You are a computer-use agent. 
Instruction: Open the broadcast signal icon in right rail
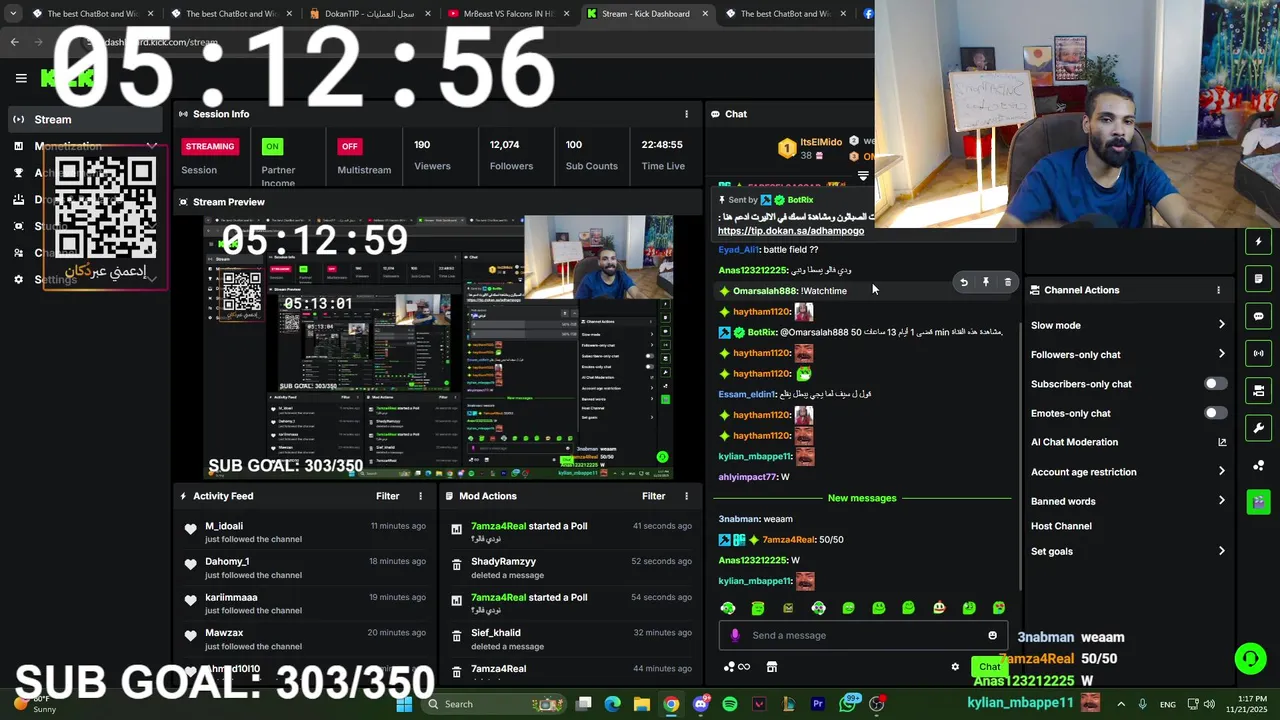(x=1259, y=353)
